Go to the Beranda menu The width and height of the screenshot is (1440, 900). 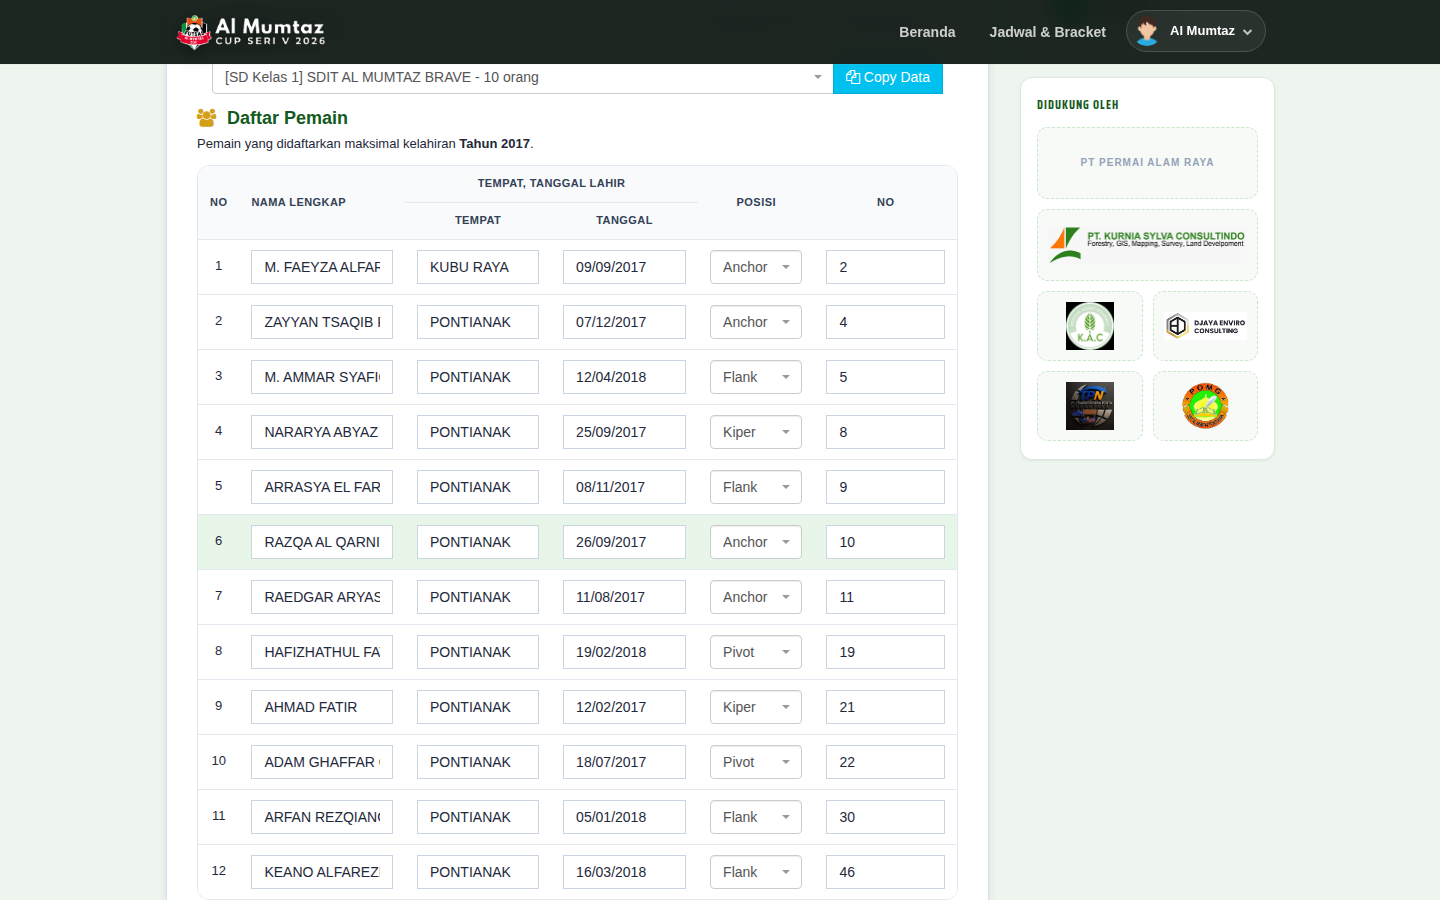(927, 32)
